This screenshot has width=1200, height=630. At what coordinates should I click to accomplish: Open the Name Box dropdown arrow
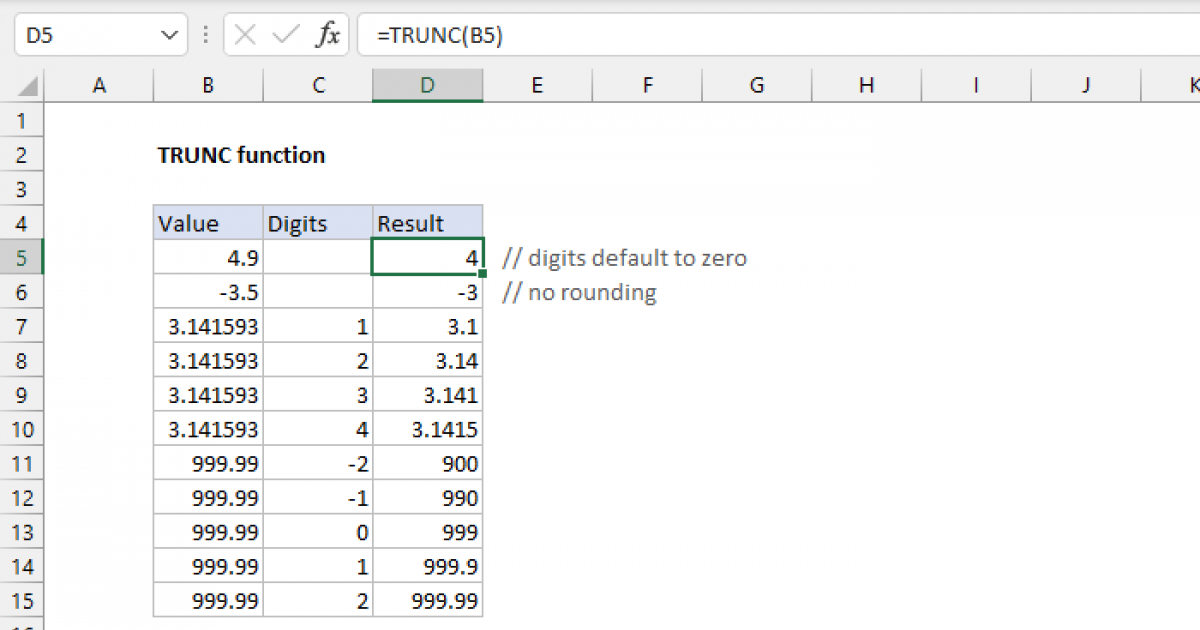[168, 33]
